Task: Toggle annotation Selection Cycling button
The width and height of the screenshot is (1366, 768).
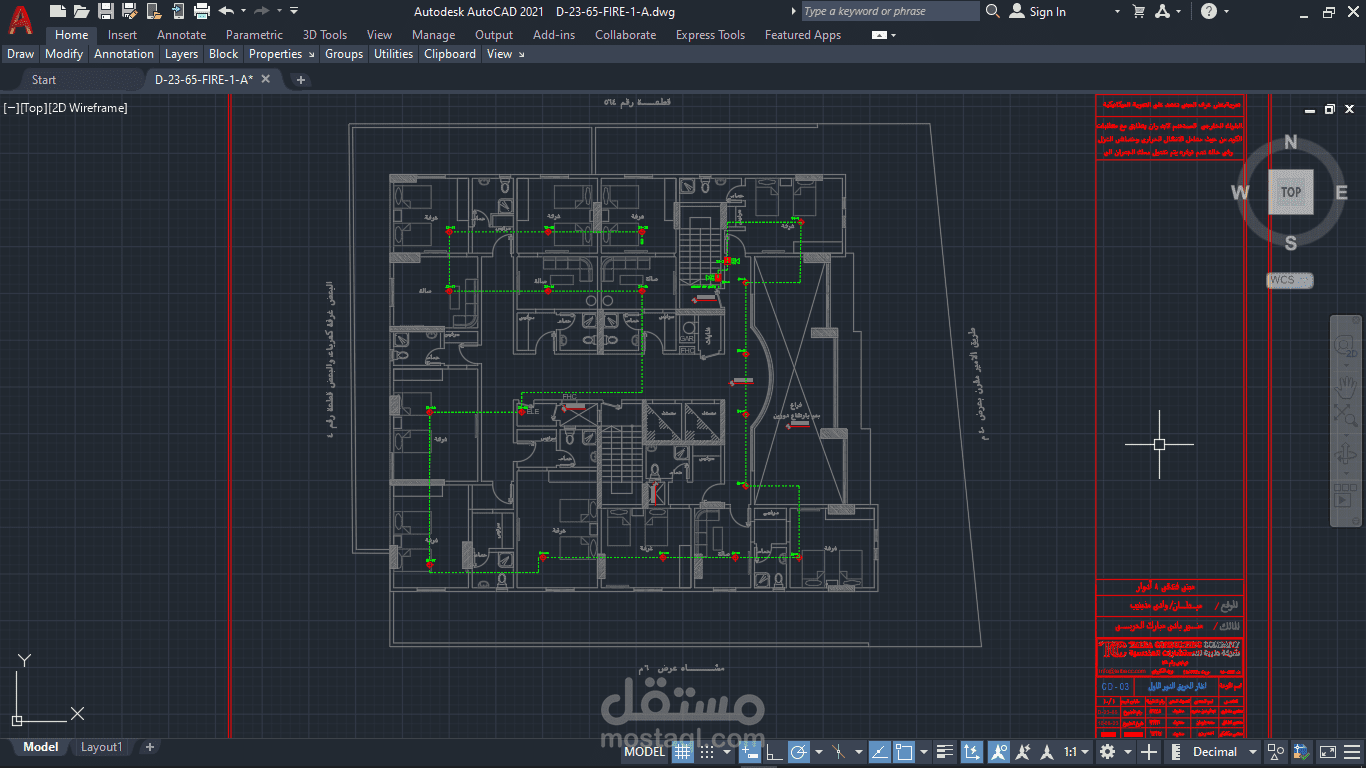Action: [x=972, y=752]
